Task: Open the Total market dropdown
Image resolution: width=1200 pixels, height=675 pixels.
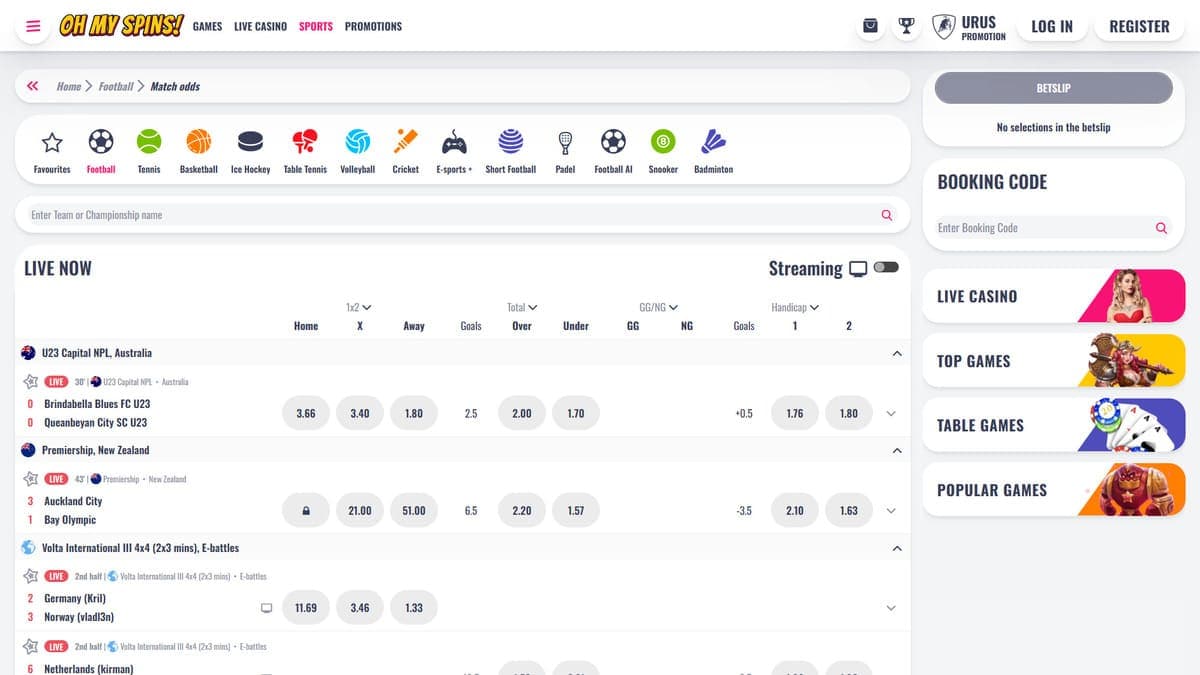Action: point(522,307)
